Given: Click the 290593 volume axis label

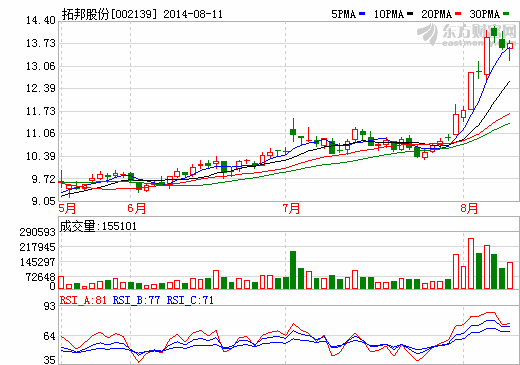Looking at the screenshot, I should point(37,232).
